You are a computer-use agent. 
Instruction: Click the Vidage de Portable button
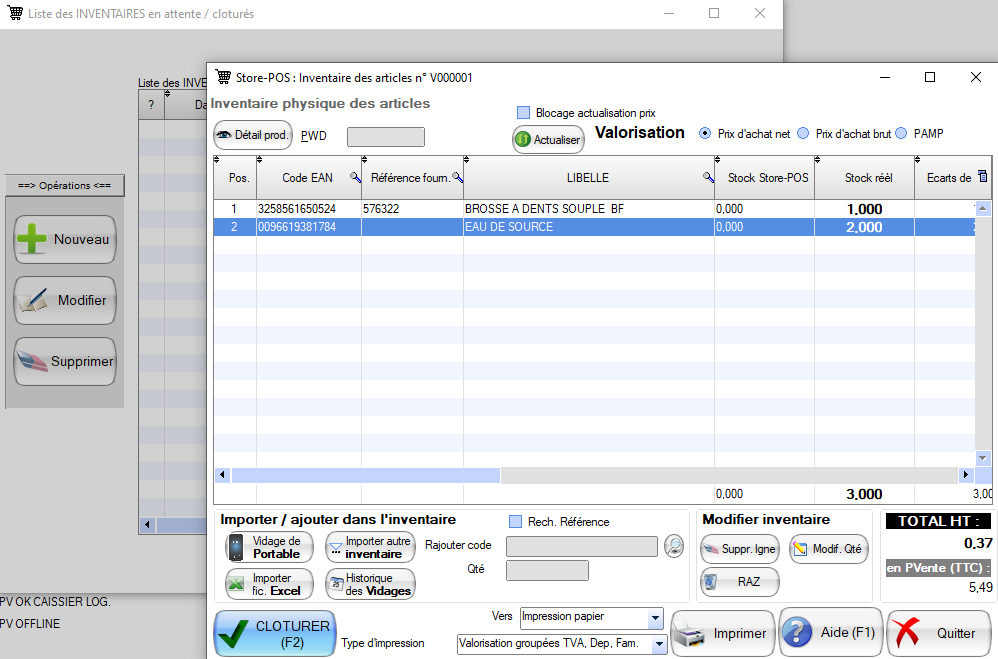(x=269, y=547)
